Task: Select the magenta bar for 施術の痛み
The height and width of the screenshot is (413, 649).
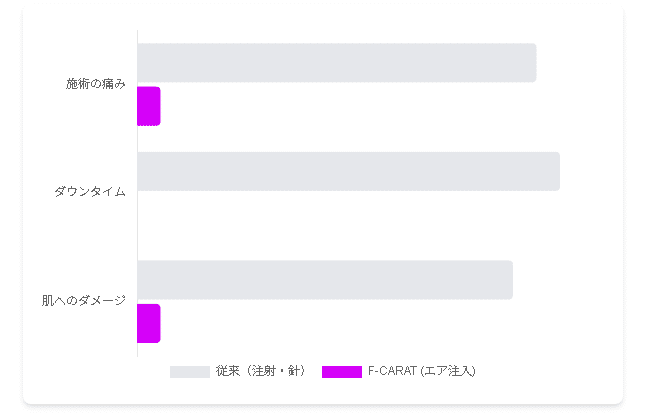Action: pyautogui.click(x=149, y=106)
